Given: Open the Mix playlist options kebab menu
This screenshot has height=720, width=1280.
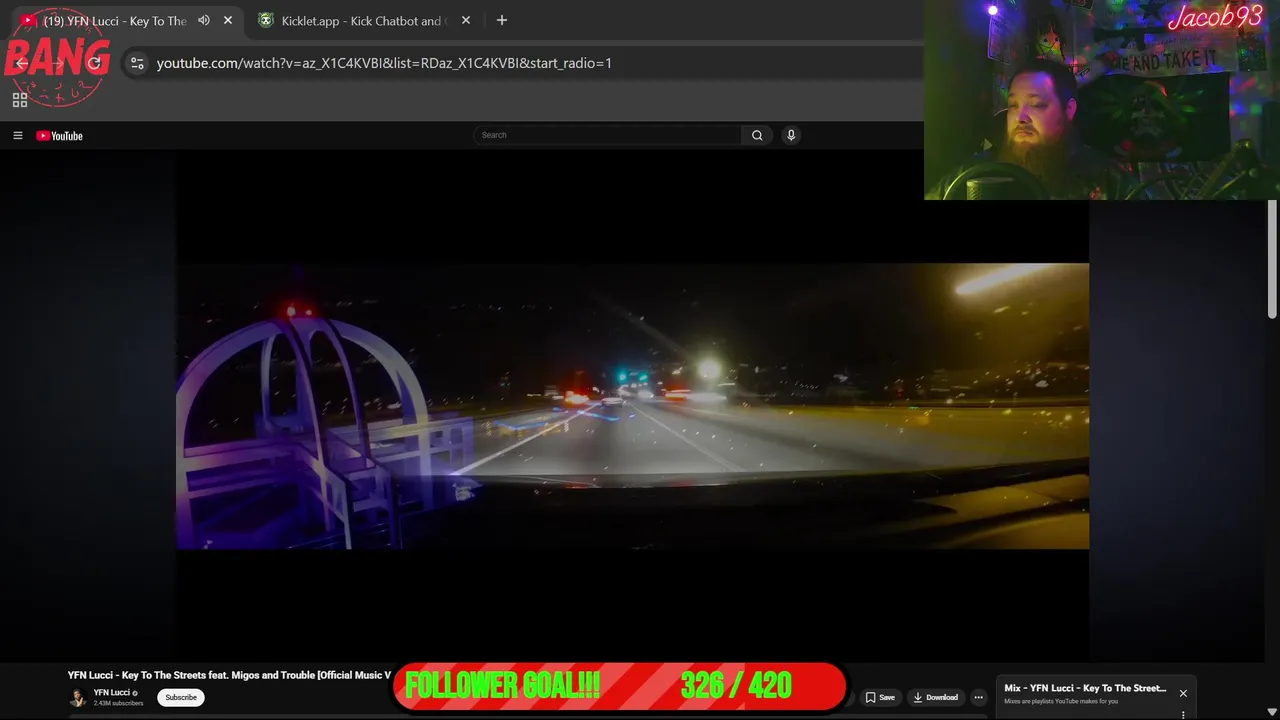Looking at the screenshot, I should (x=1183, y=714).
